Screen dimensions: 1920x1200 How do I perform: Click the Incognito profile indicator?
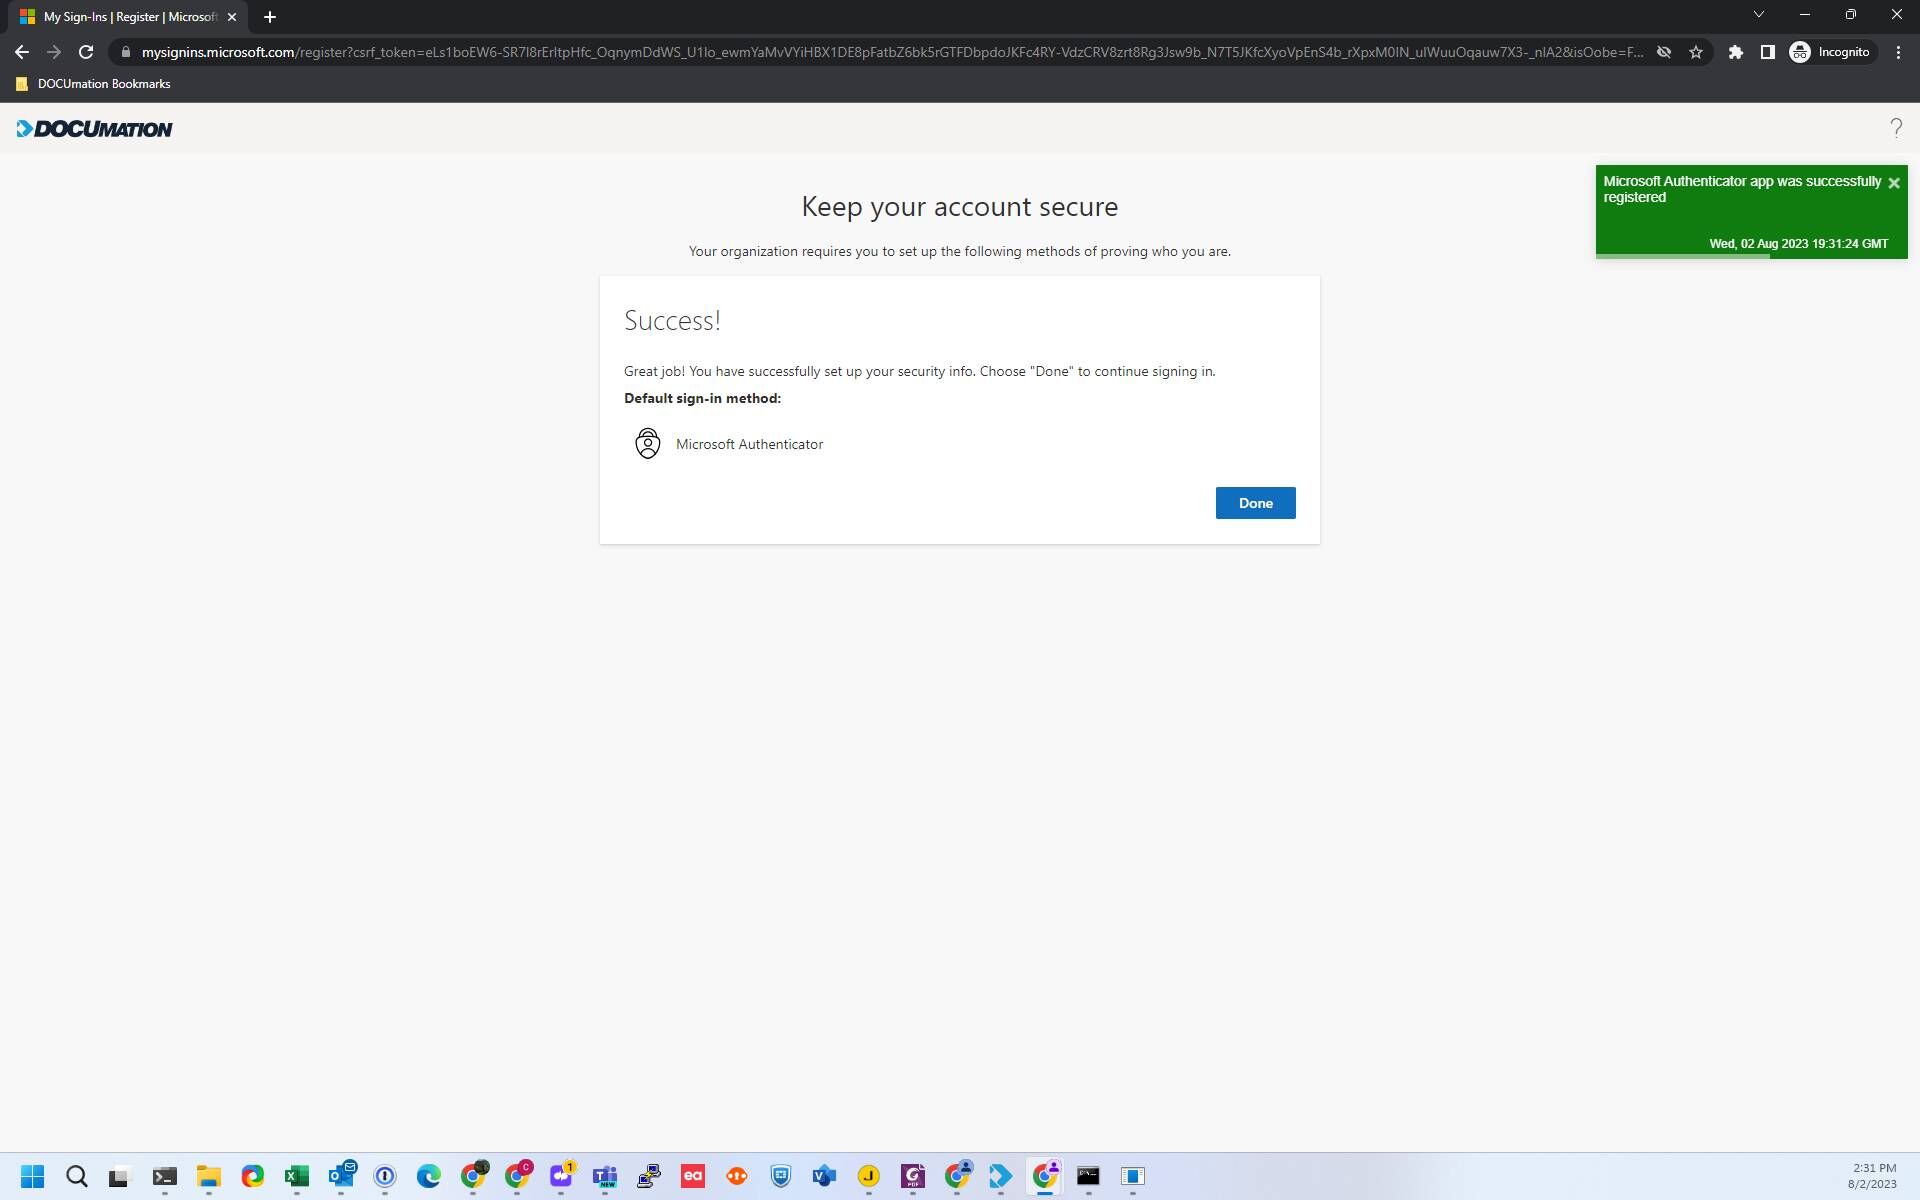pyautogui.click(x=1830, y=51)
